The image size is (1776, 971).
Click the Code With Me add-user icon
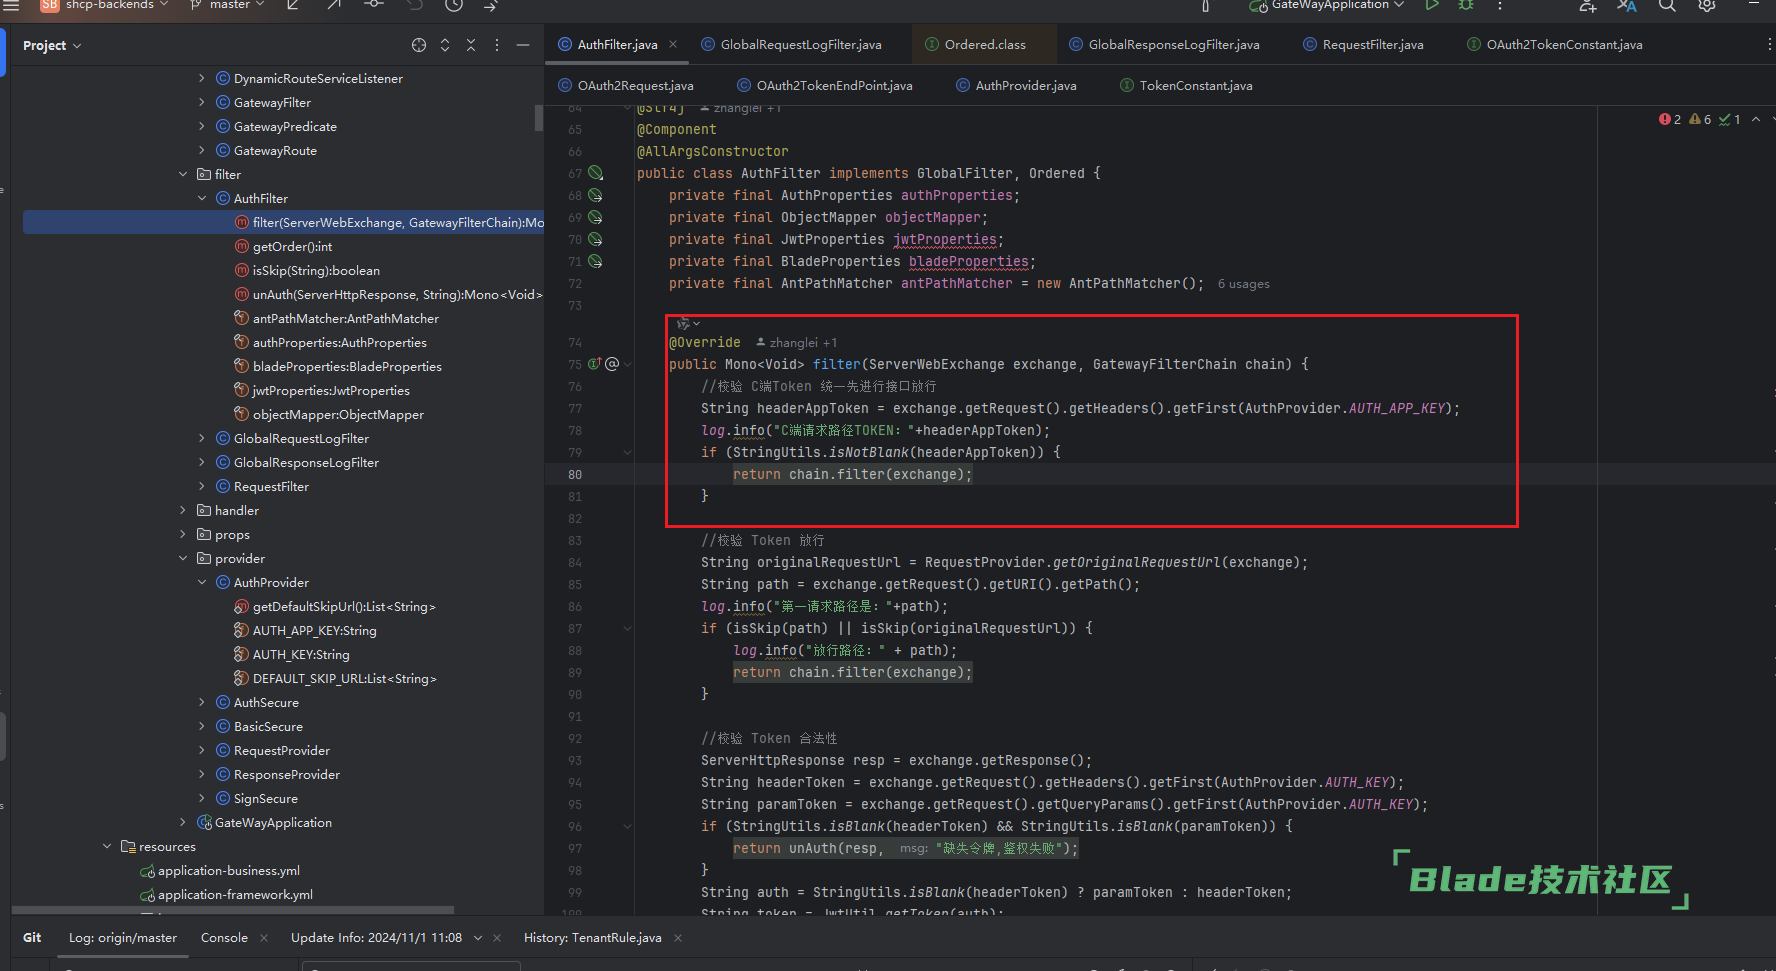coord(1588,5)
